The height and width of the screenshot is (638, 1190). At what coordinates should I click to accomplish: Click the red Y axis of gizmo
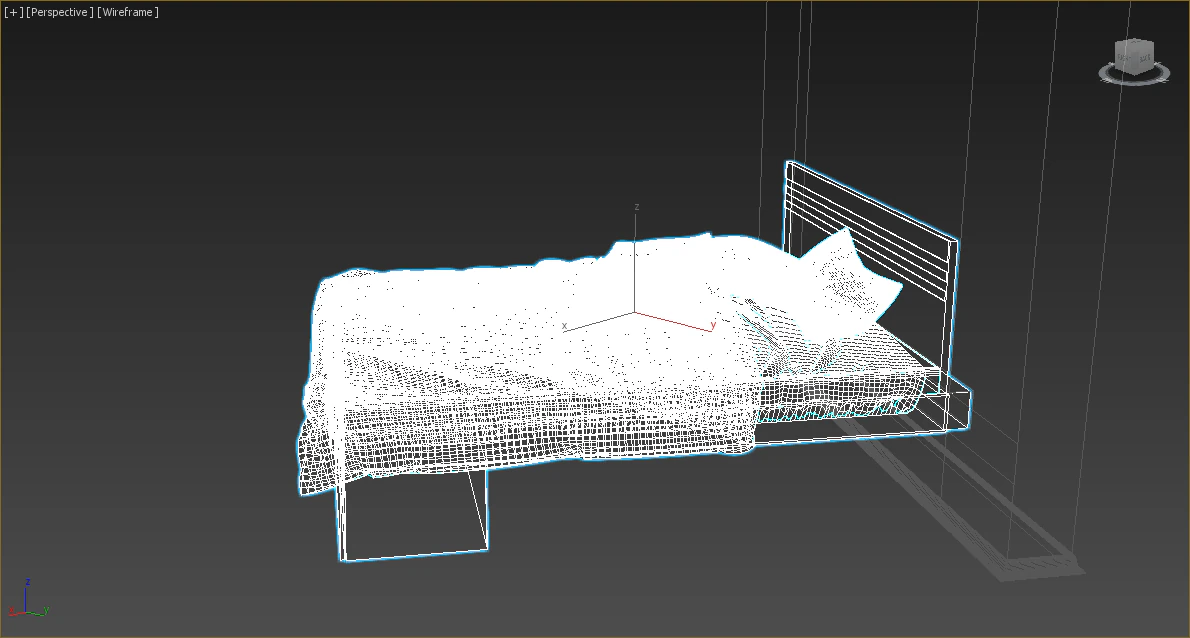pos(674,322)
